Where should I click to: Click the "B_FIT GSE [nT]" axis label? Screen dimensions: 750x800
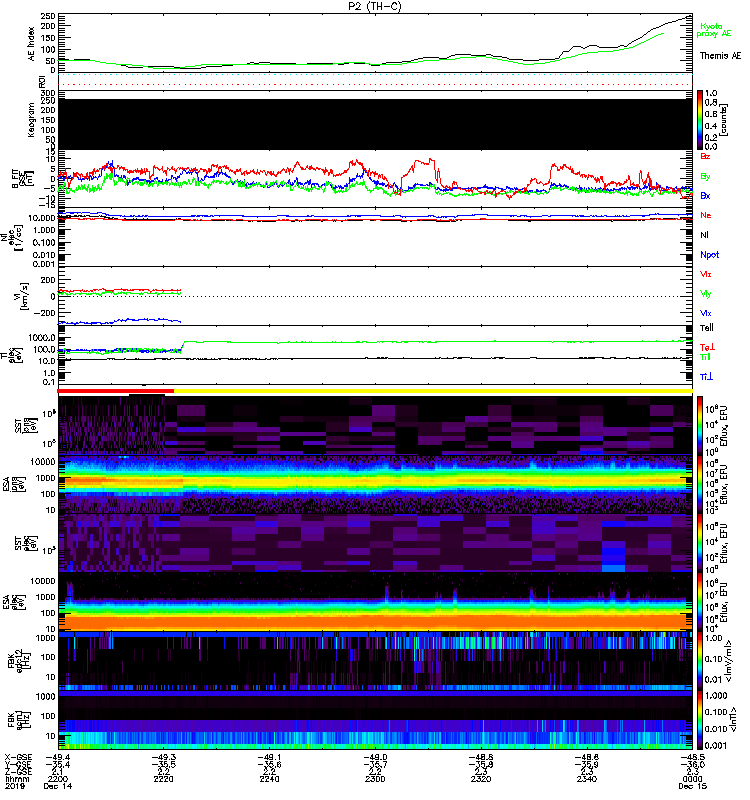pyautogui.click(x=22, y=179)
